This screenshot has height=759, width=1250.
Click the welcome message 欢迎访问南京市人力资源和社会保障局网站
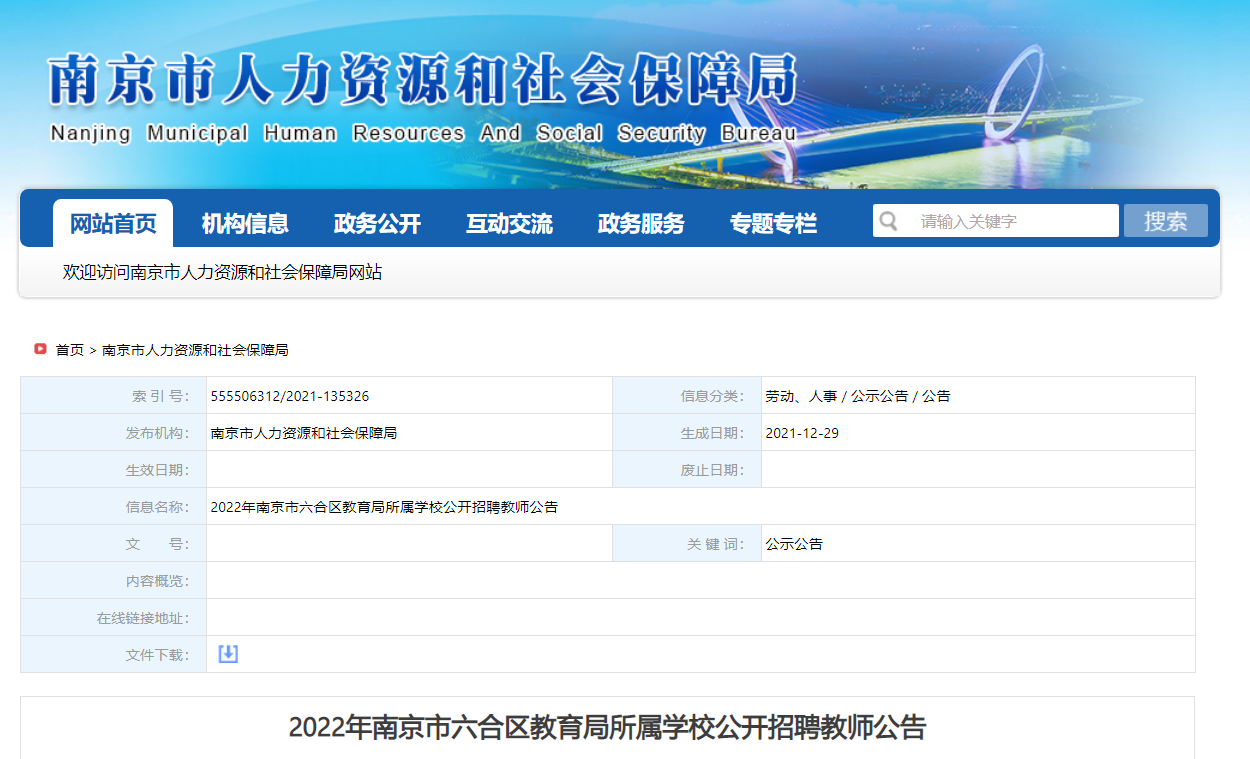[x=222, y=272]
